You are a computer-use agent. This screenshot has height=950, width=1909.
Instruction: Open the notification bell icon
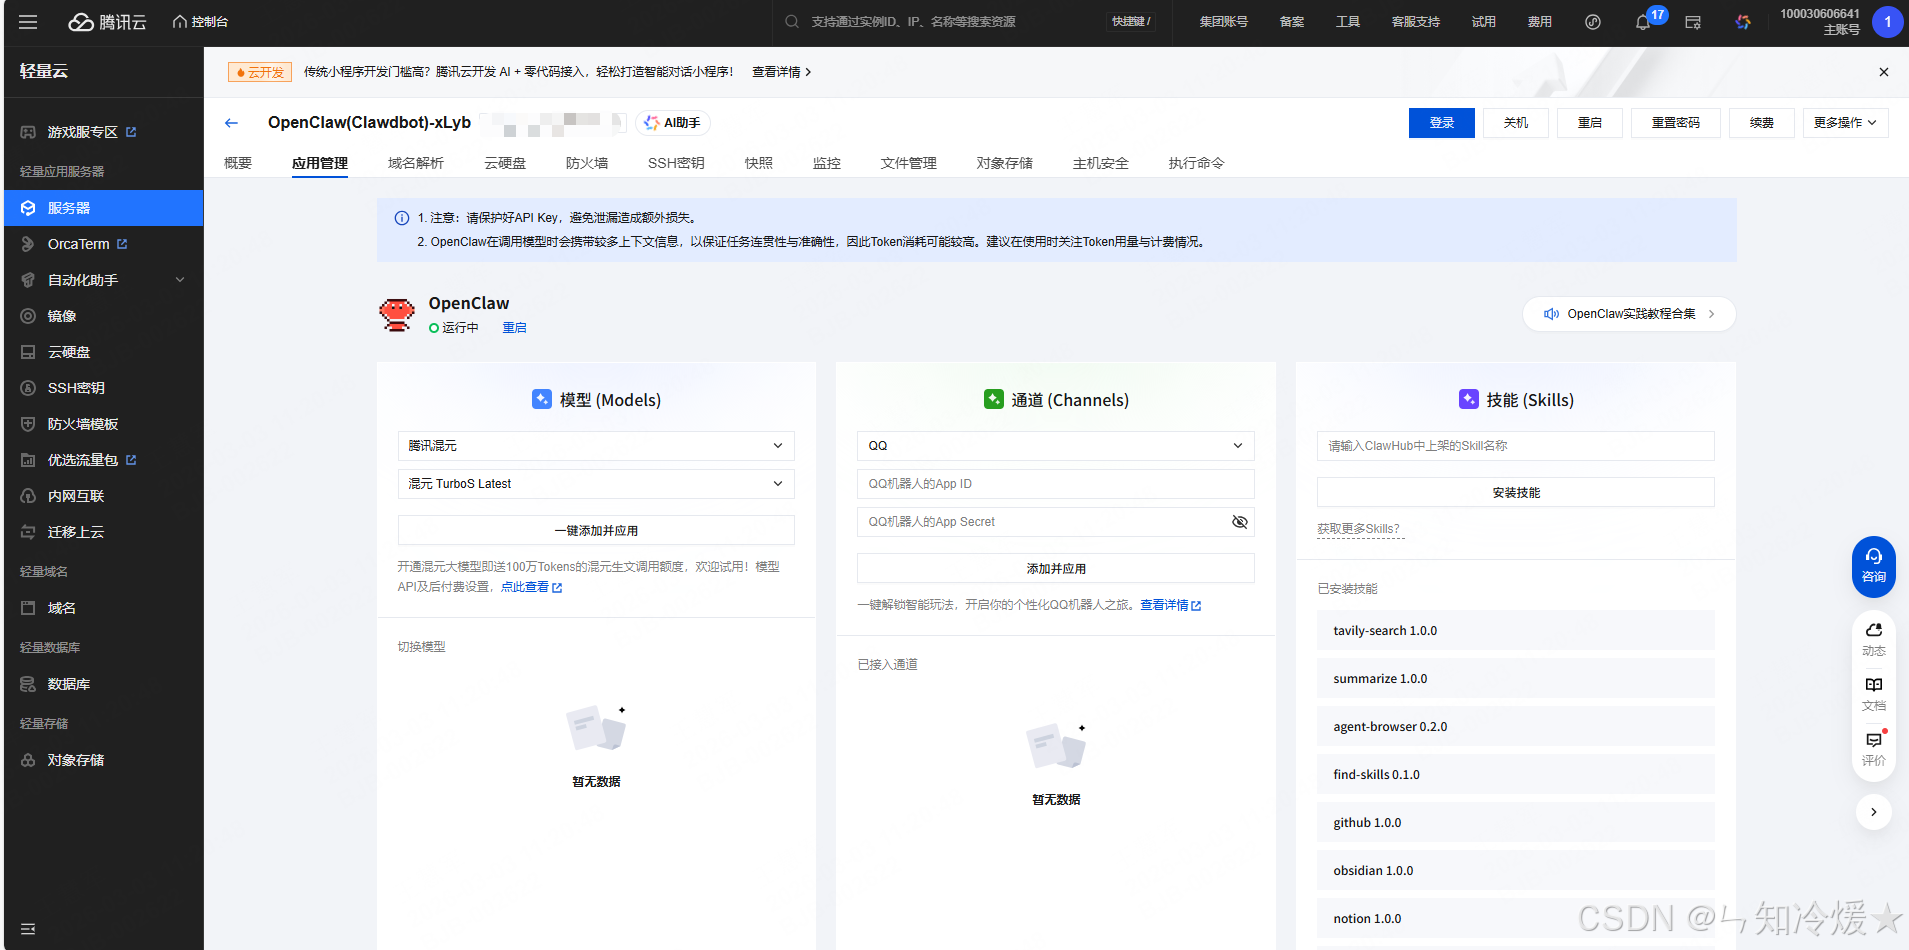(1642, 22)
